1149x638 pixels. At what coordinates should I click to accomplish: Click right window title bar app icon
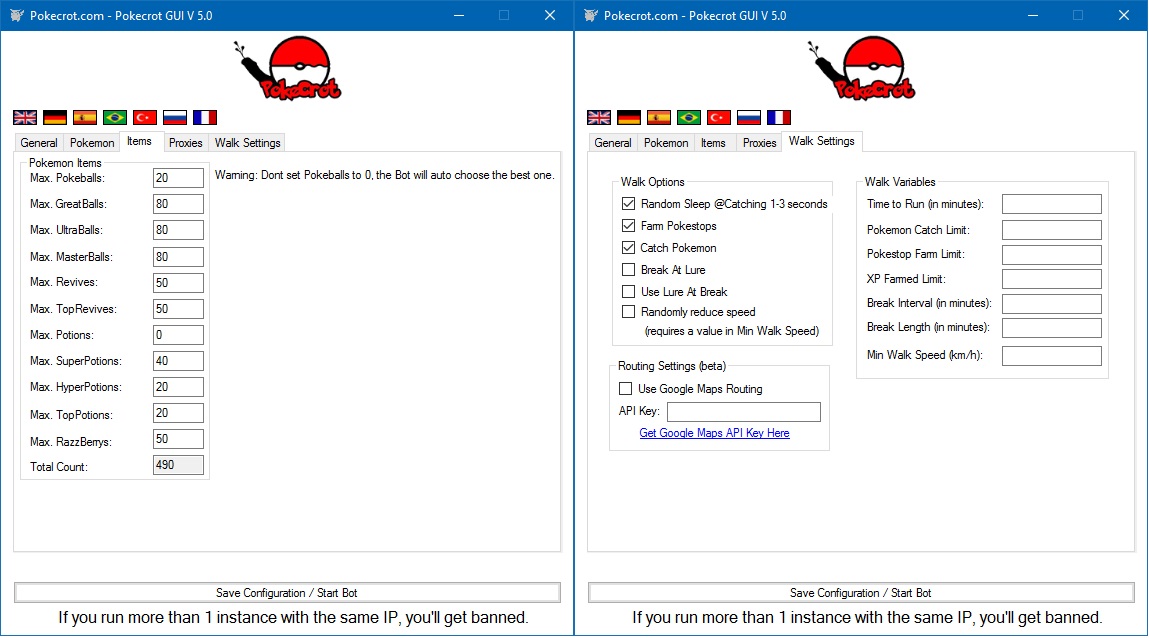coord(591,15)
